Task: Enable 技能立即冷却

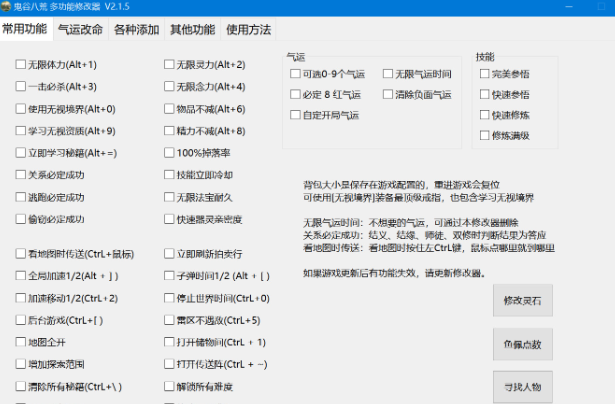Action: (x=169, y=175)
